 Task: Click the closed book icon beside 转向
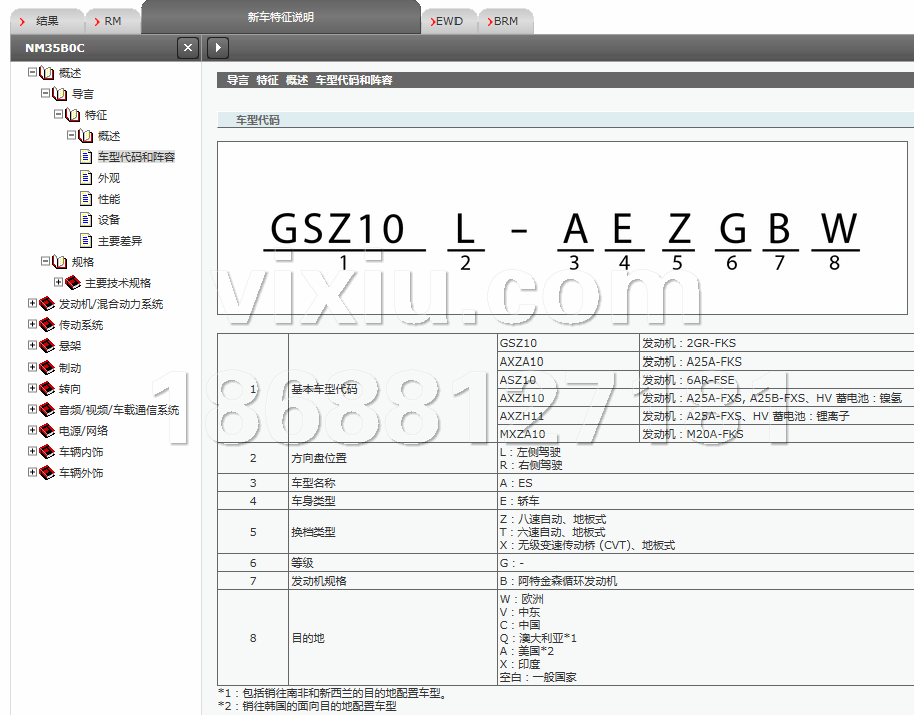coord(47,389)
